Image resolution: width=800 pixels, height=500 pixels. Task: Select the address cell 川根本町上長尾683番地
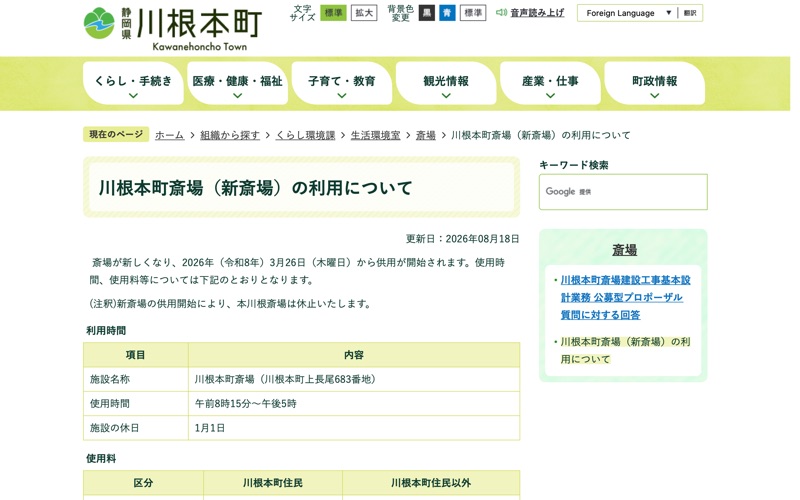click(x=354, y=379)
